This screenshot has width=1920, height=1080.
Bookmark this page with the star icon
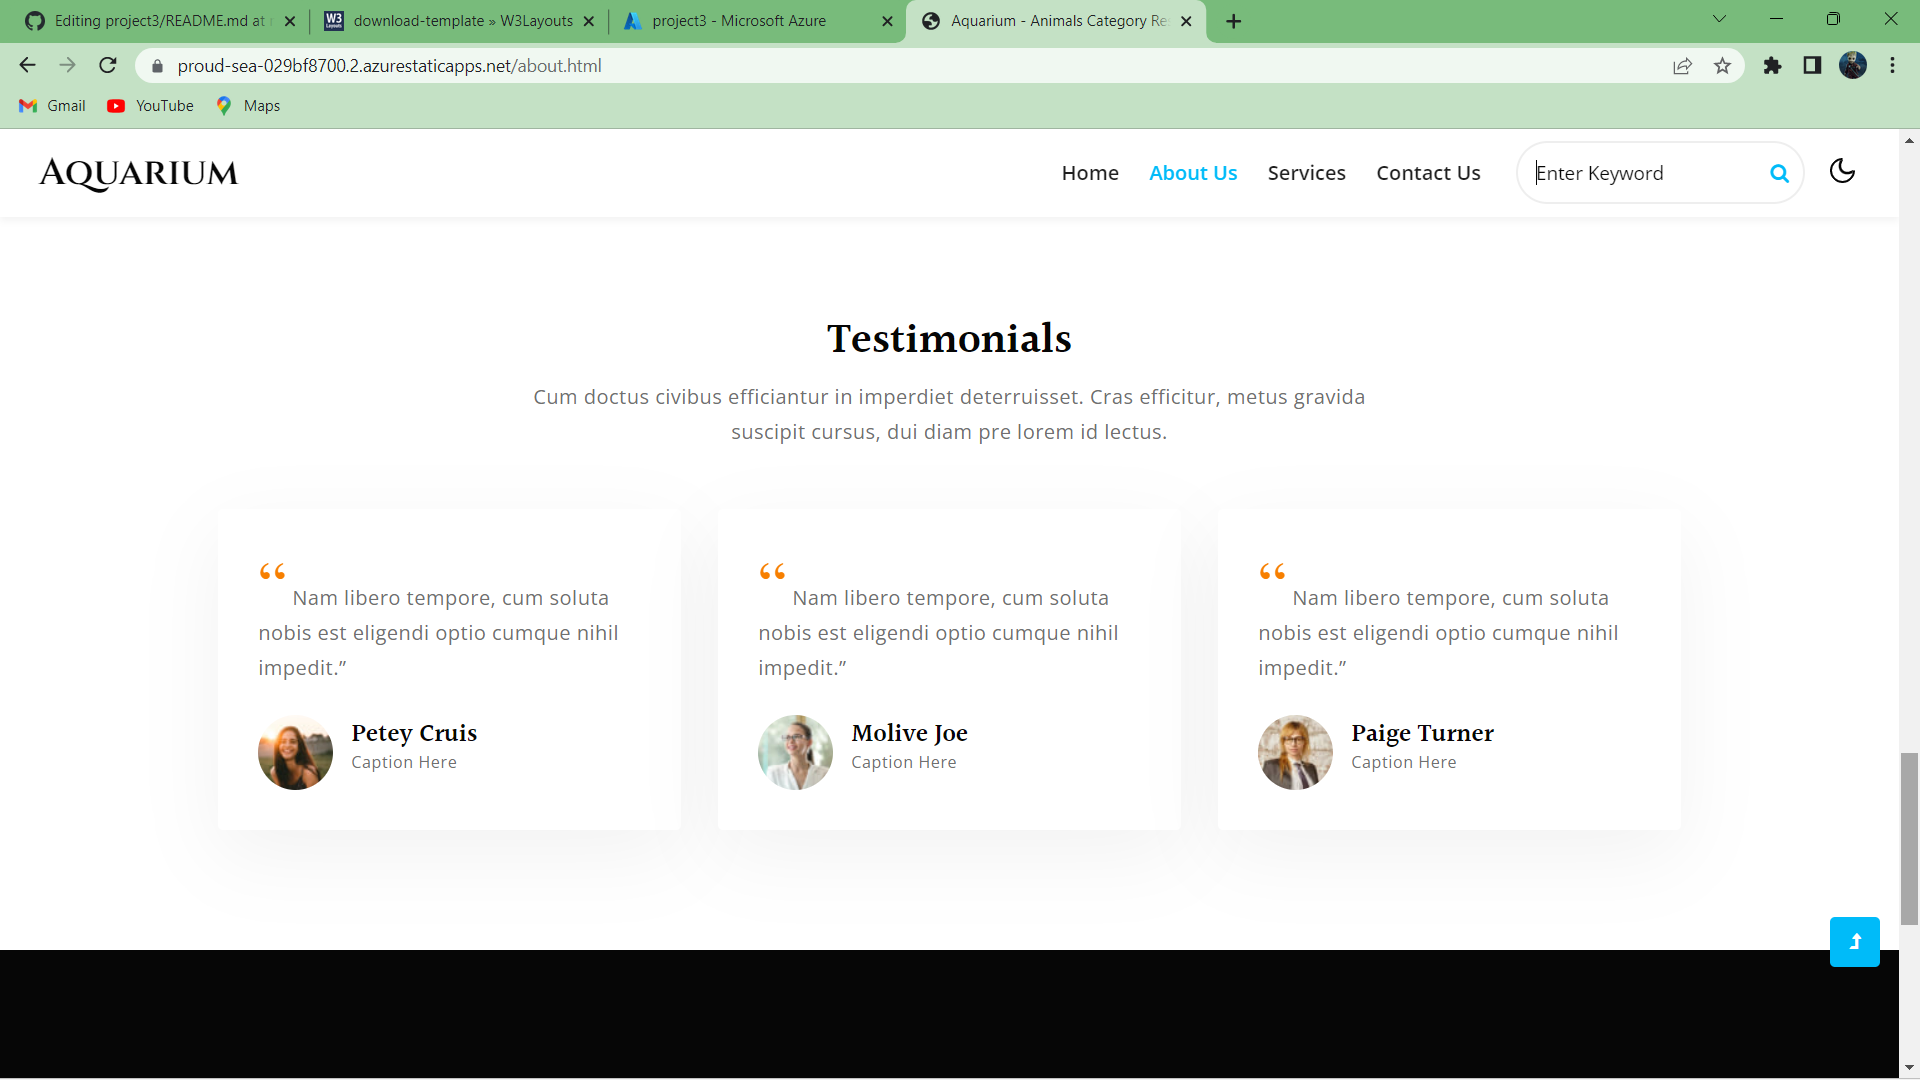click(1723, 66)
